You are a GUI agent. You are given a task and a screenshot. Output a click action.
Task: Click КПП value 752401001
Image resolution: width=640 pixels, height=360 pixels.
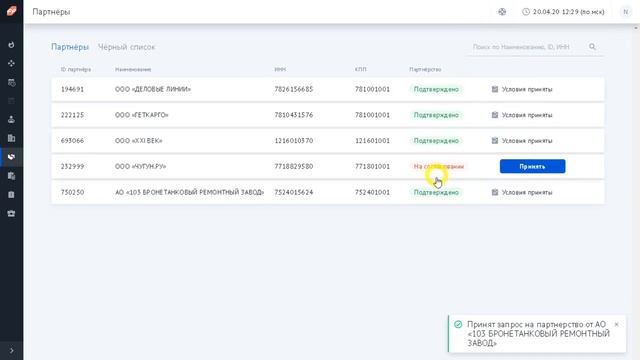[372, 192]
